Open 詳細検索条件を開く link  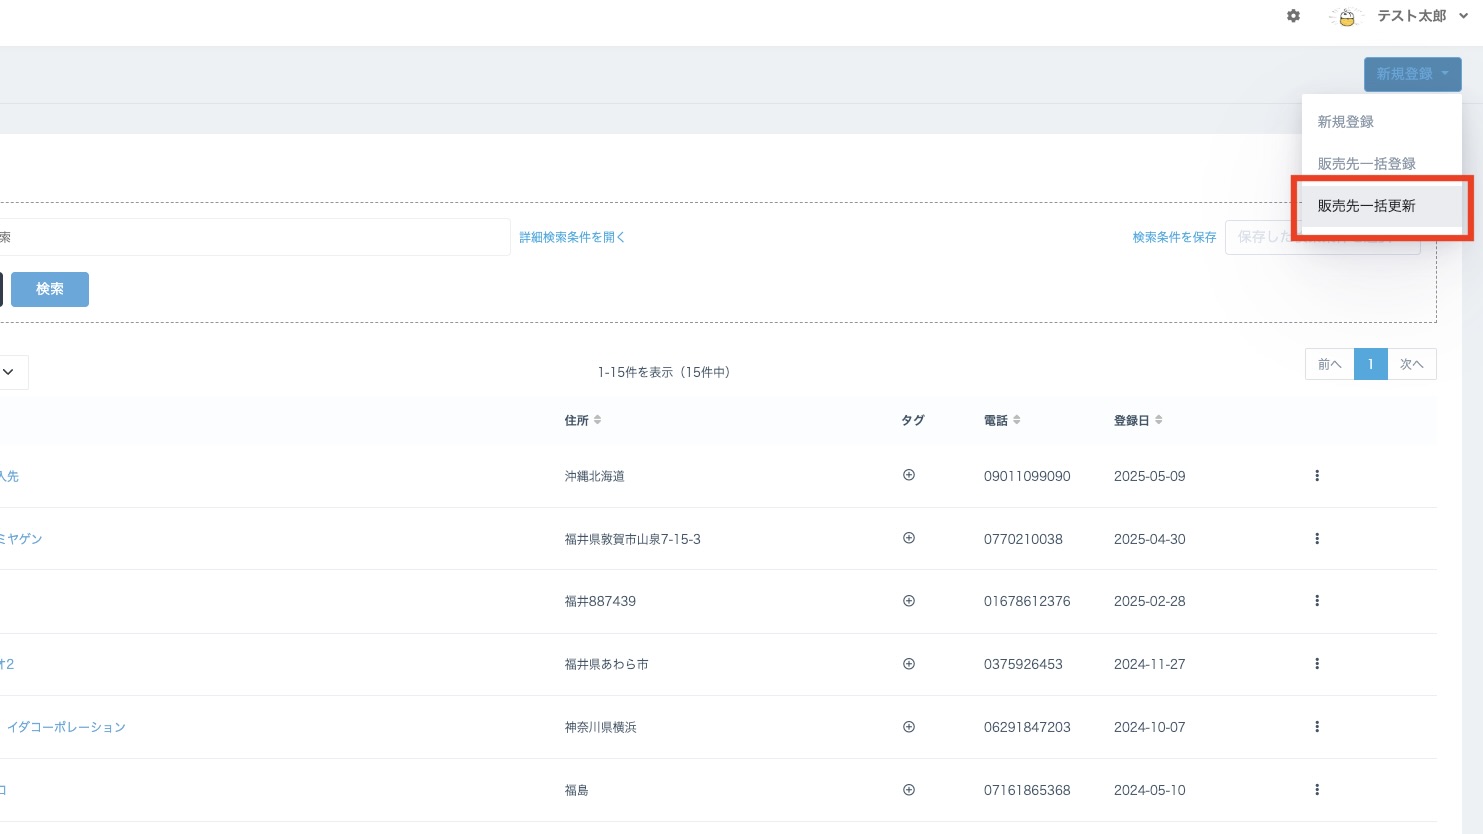tap(572, 238)
